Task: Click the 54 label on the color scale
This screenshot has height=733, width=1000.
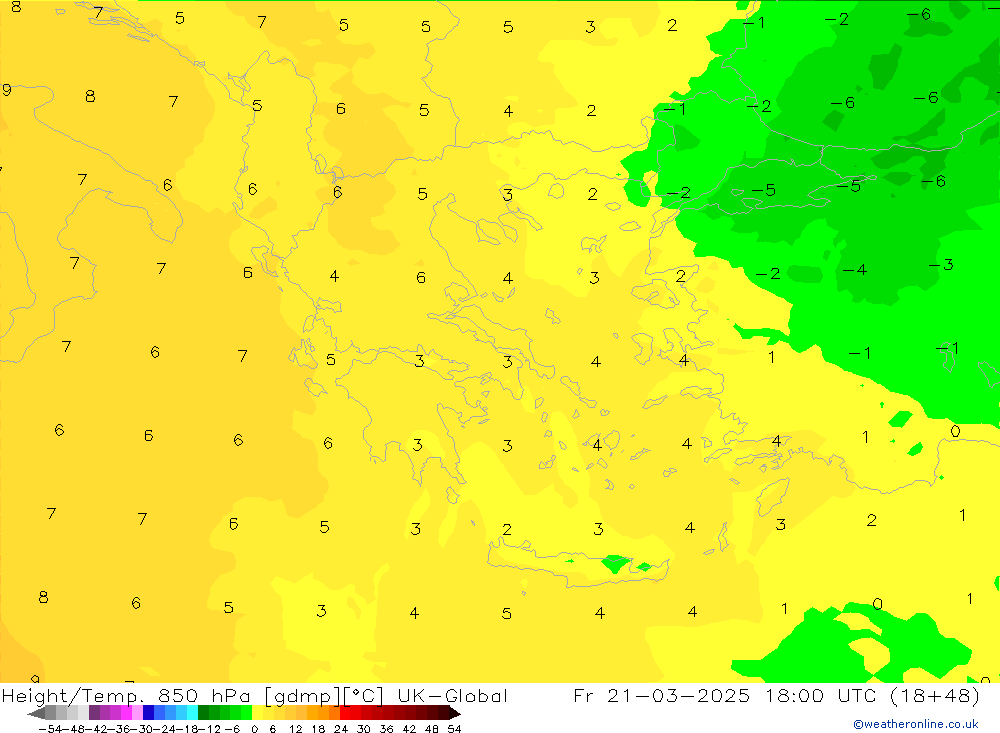Action: [x=454, y=729]
